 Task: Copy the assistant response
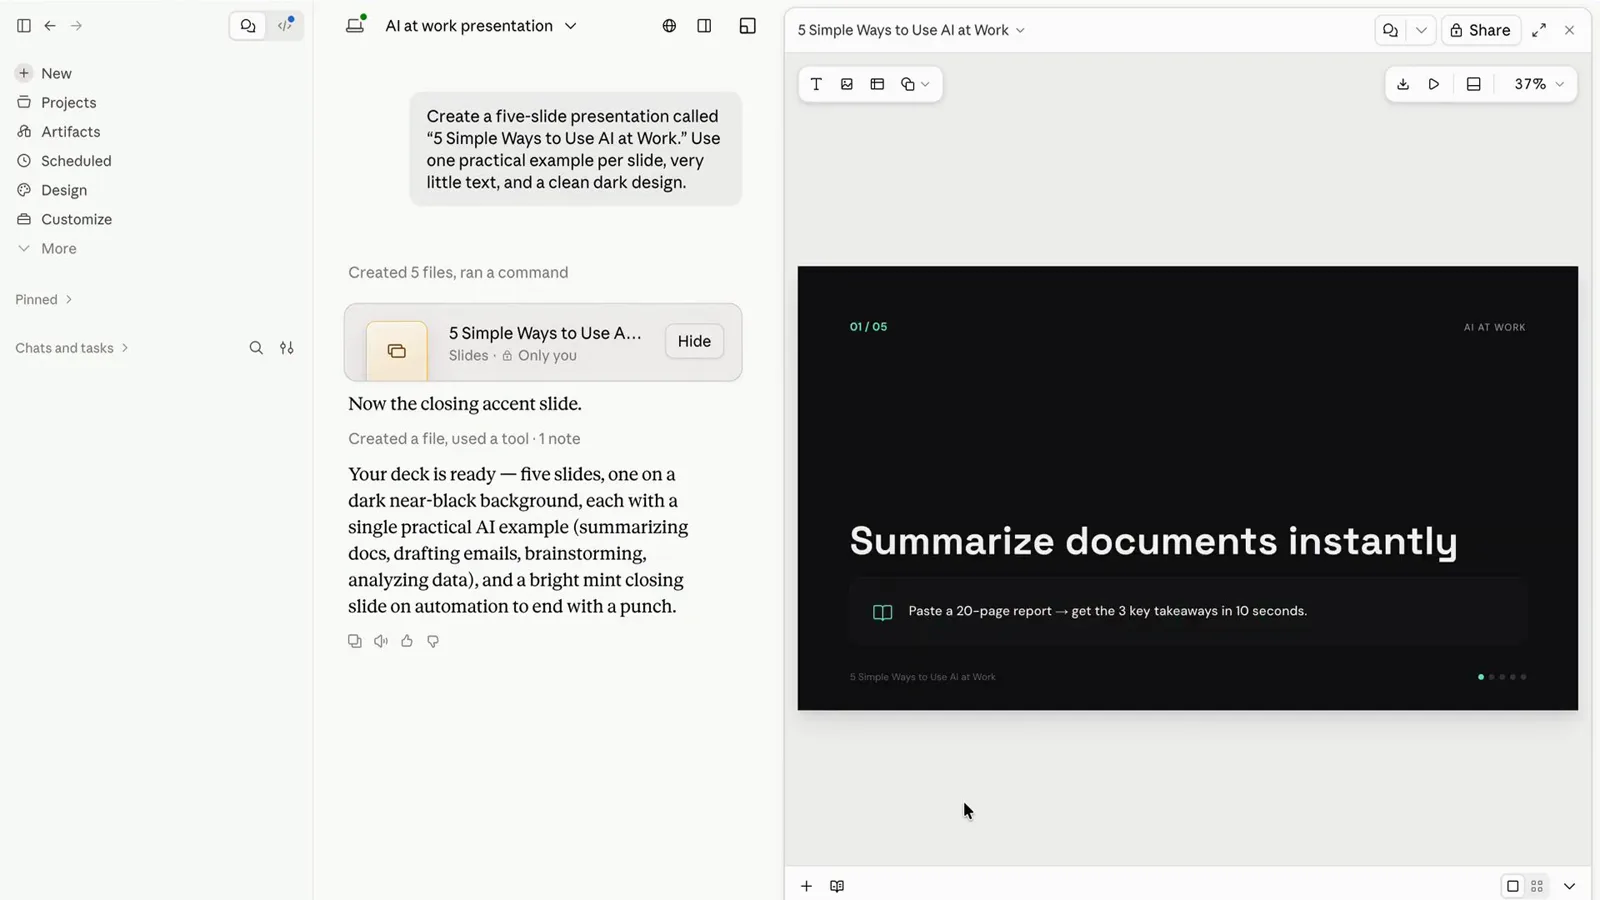tap(355, 641)
